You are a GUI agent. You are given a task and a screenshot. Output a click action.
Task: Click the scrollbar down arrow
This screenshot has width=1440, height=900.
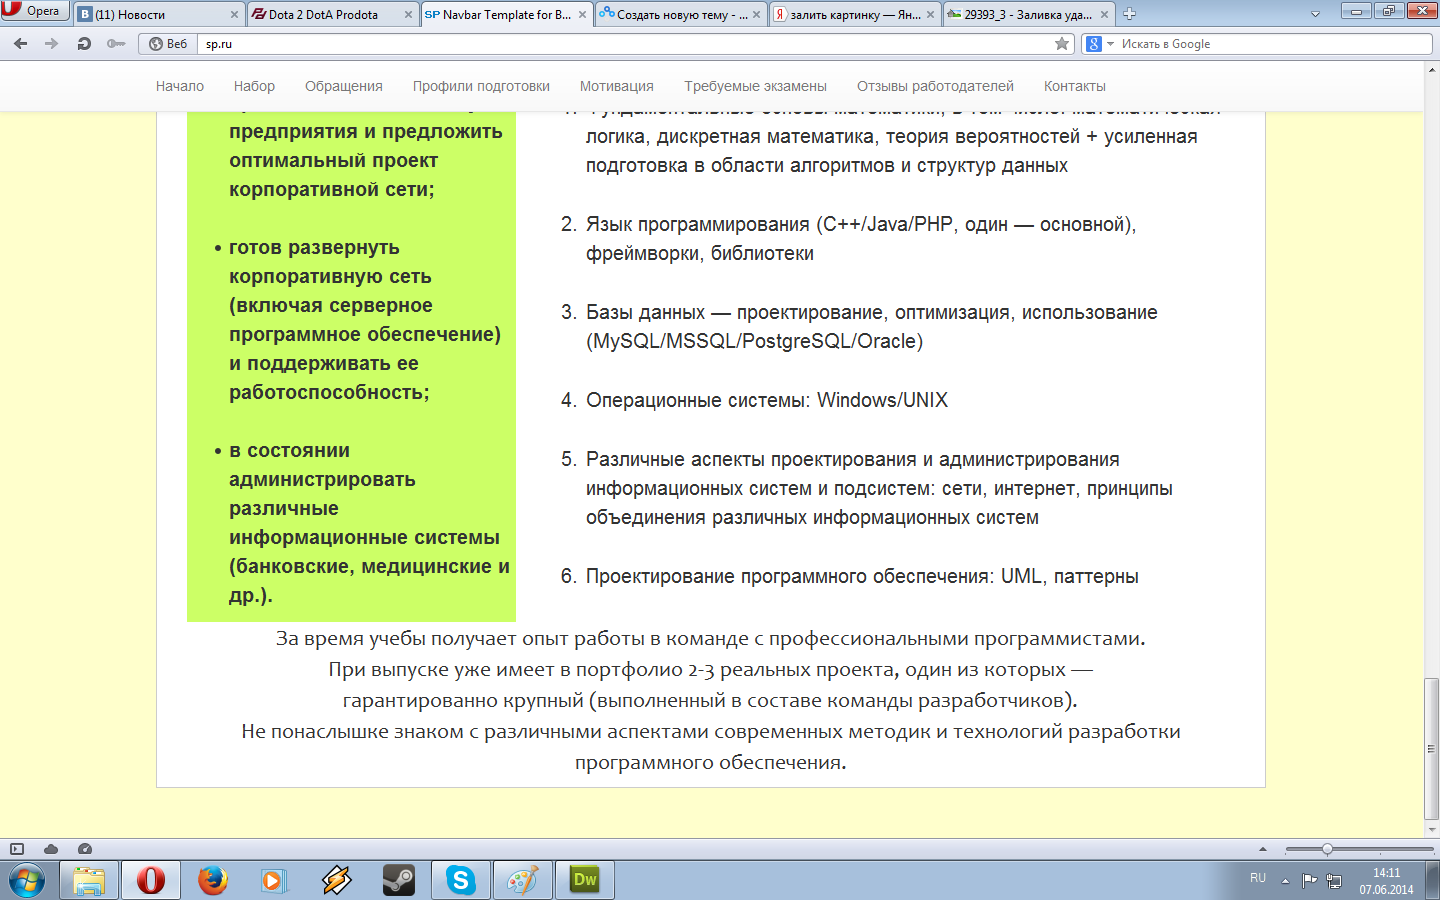click(1432, 829)
